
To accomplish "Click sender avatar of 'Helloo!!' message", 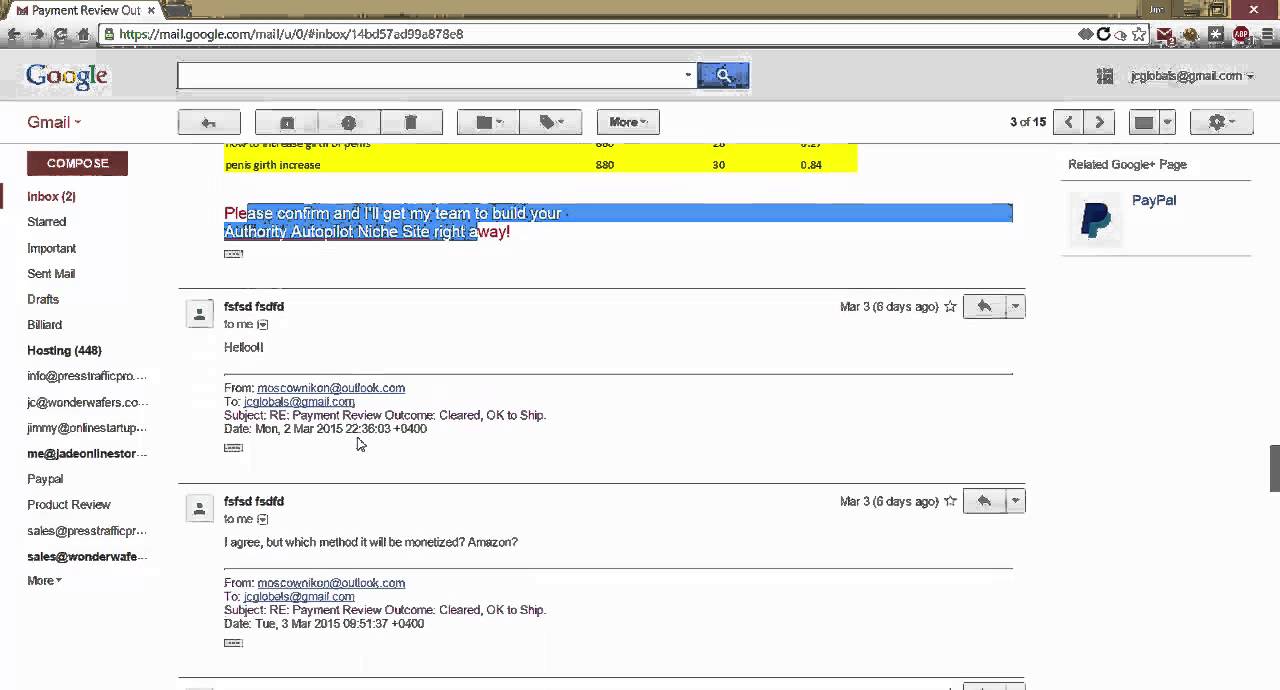I will [x=200, y=314].
